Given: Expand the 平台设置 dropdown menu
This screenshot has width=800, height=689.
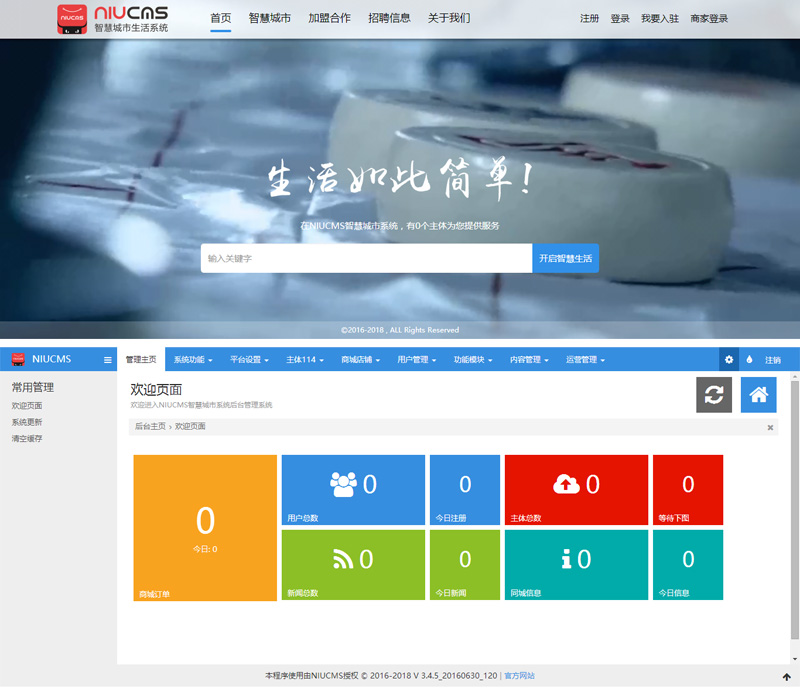Looking at the screenshot, I should point(249,360).
